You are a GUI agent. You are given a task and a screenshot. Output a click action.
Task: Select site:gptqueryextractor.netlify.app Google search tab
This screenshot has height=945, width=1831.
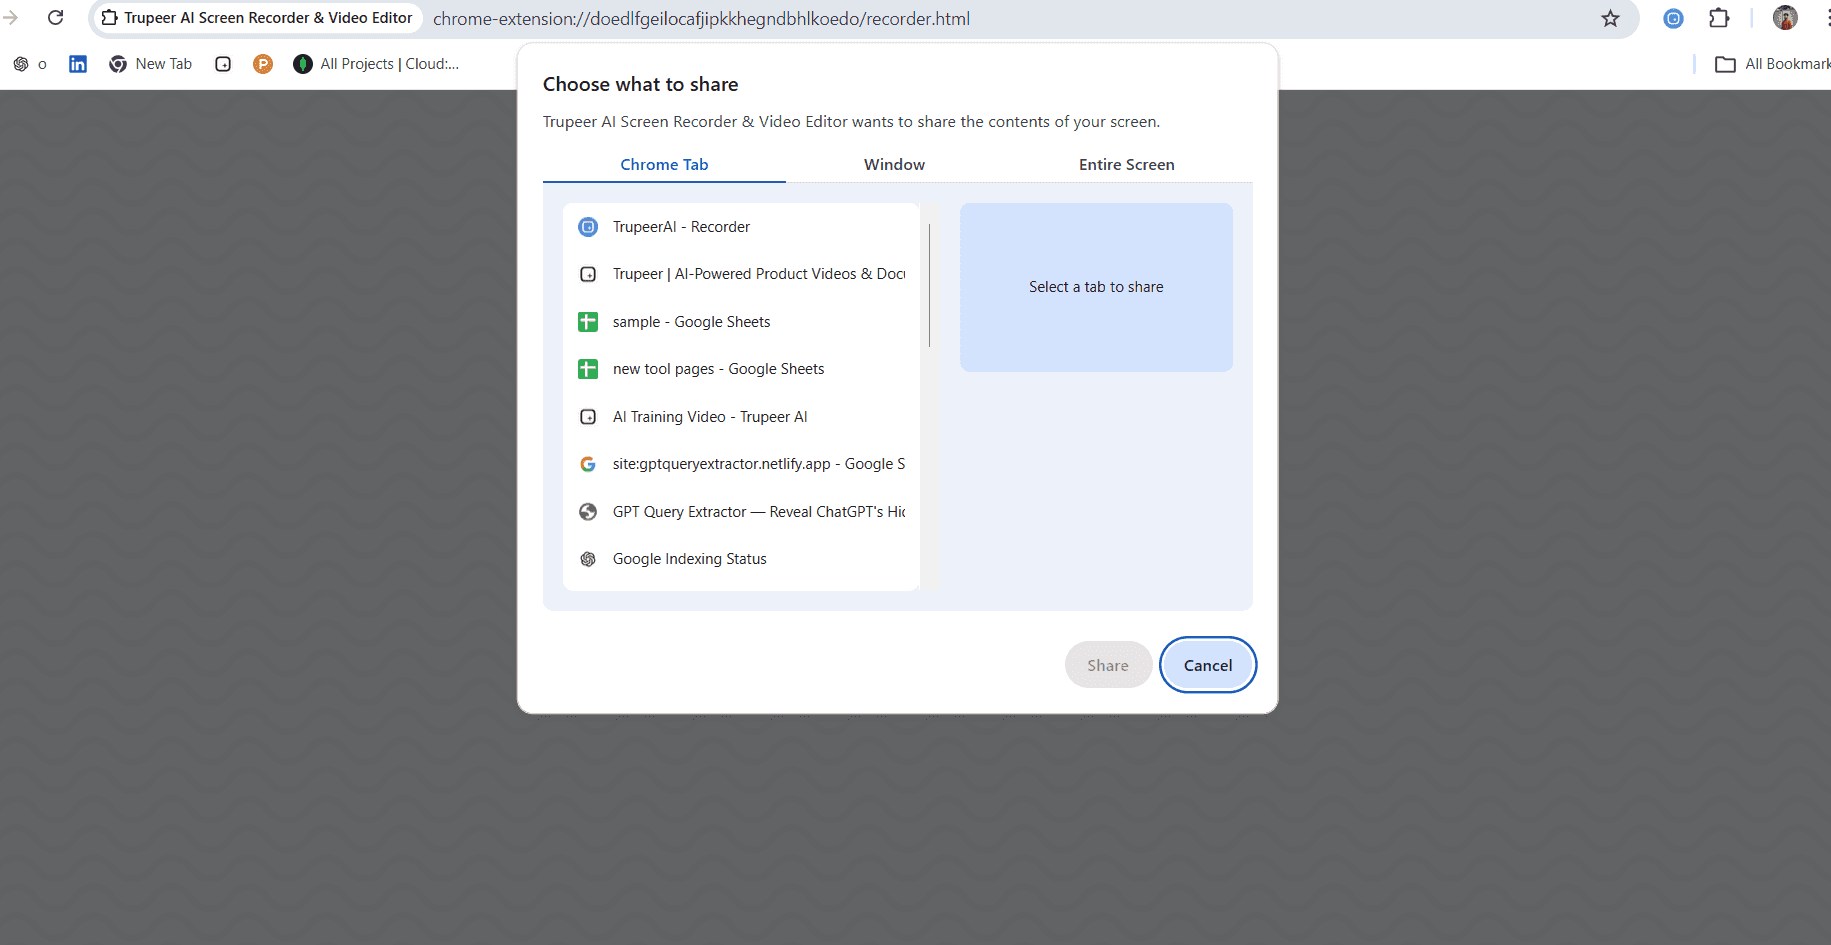741,464
